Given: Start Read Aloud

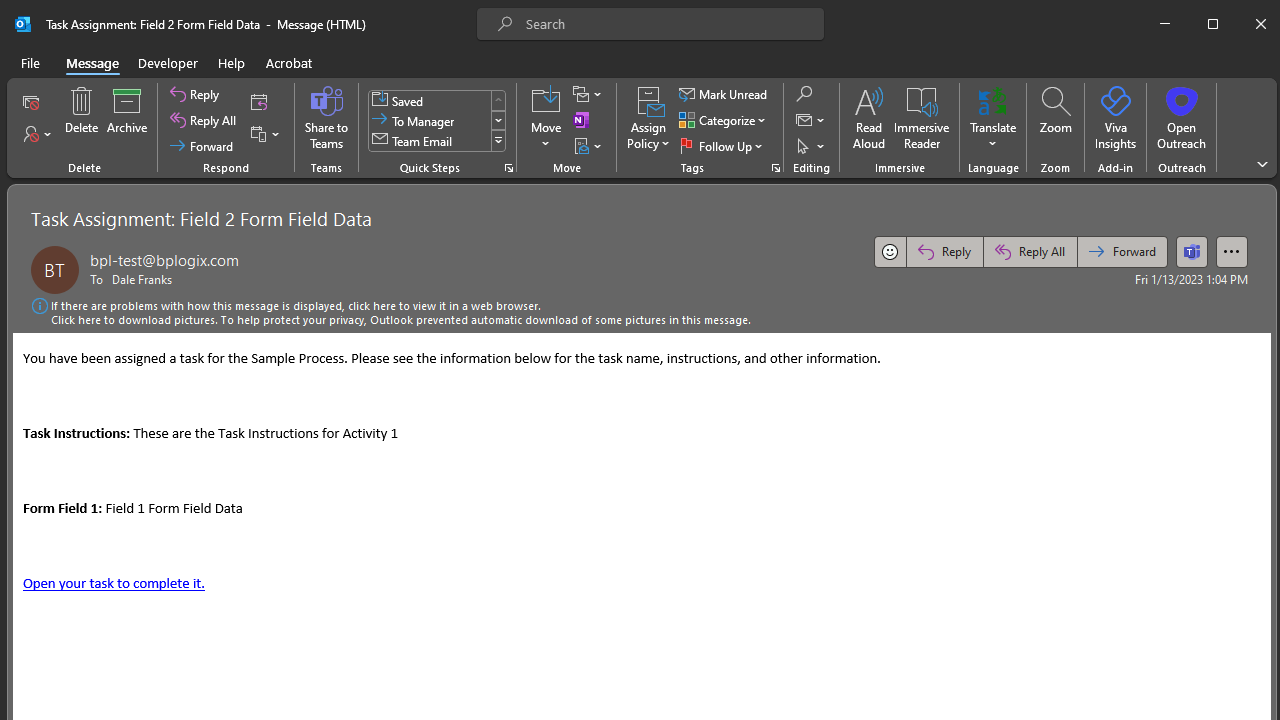Looking at the screenshot, I should tap(868, 118).
